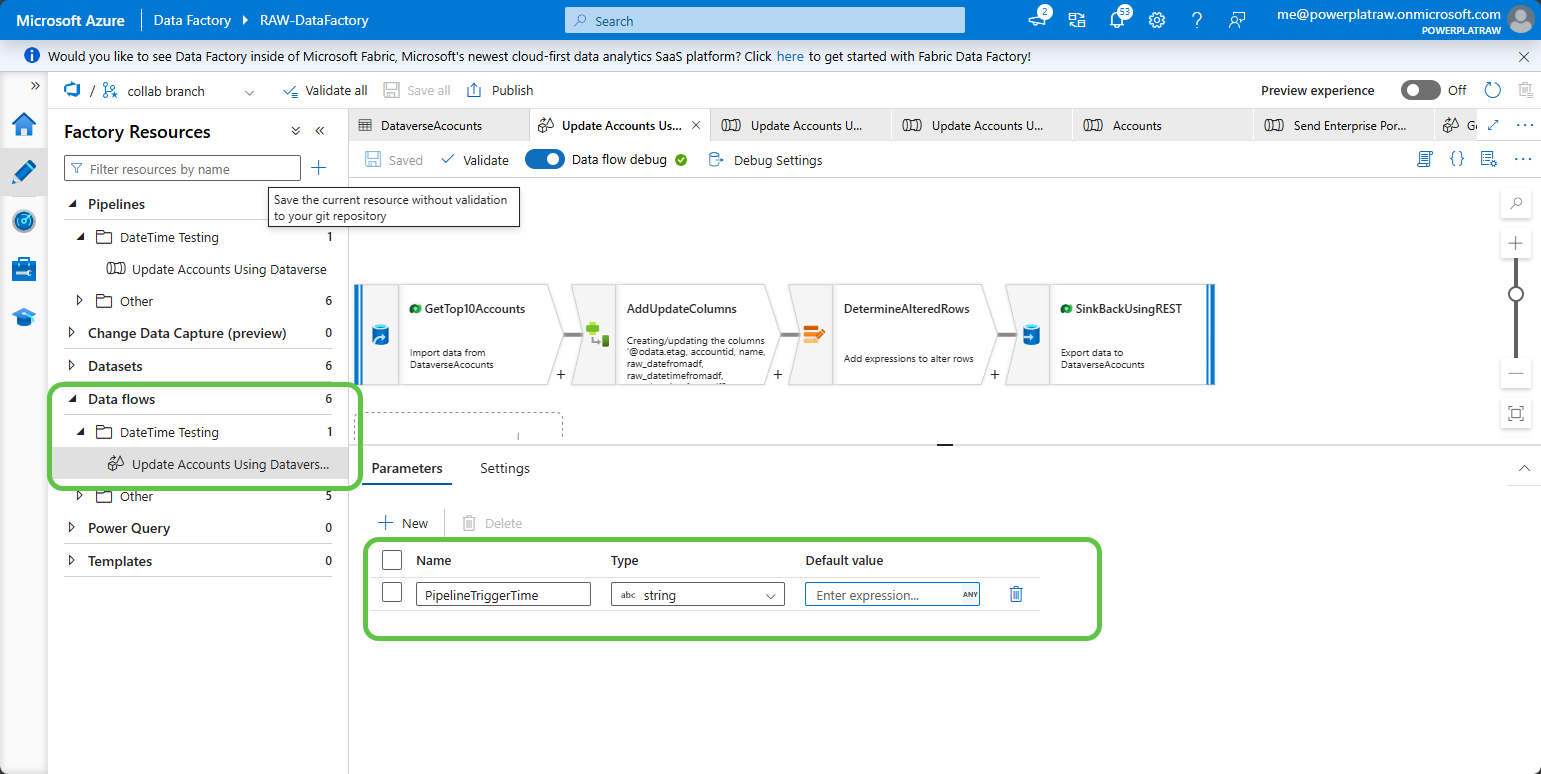View JSON code with curly braces icon
The height and width of the screenshot is (774, 1541).
1457,159
